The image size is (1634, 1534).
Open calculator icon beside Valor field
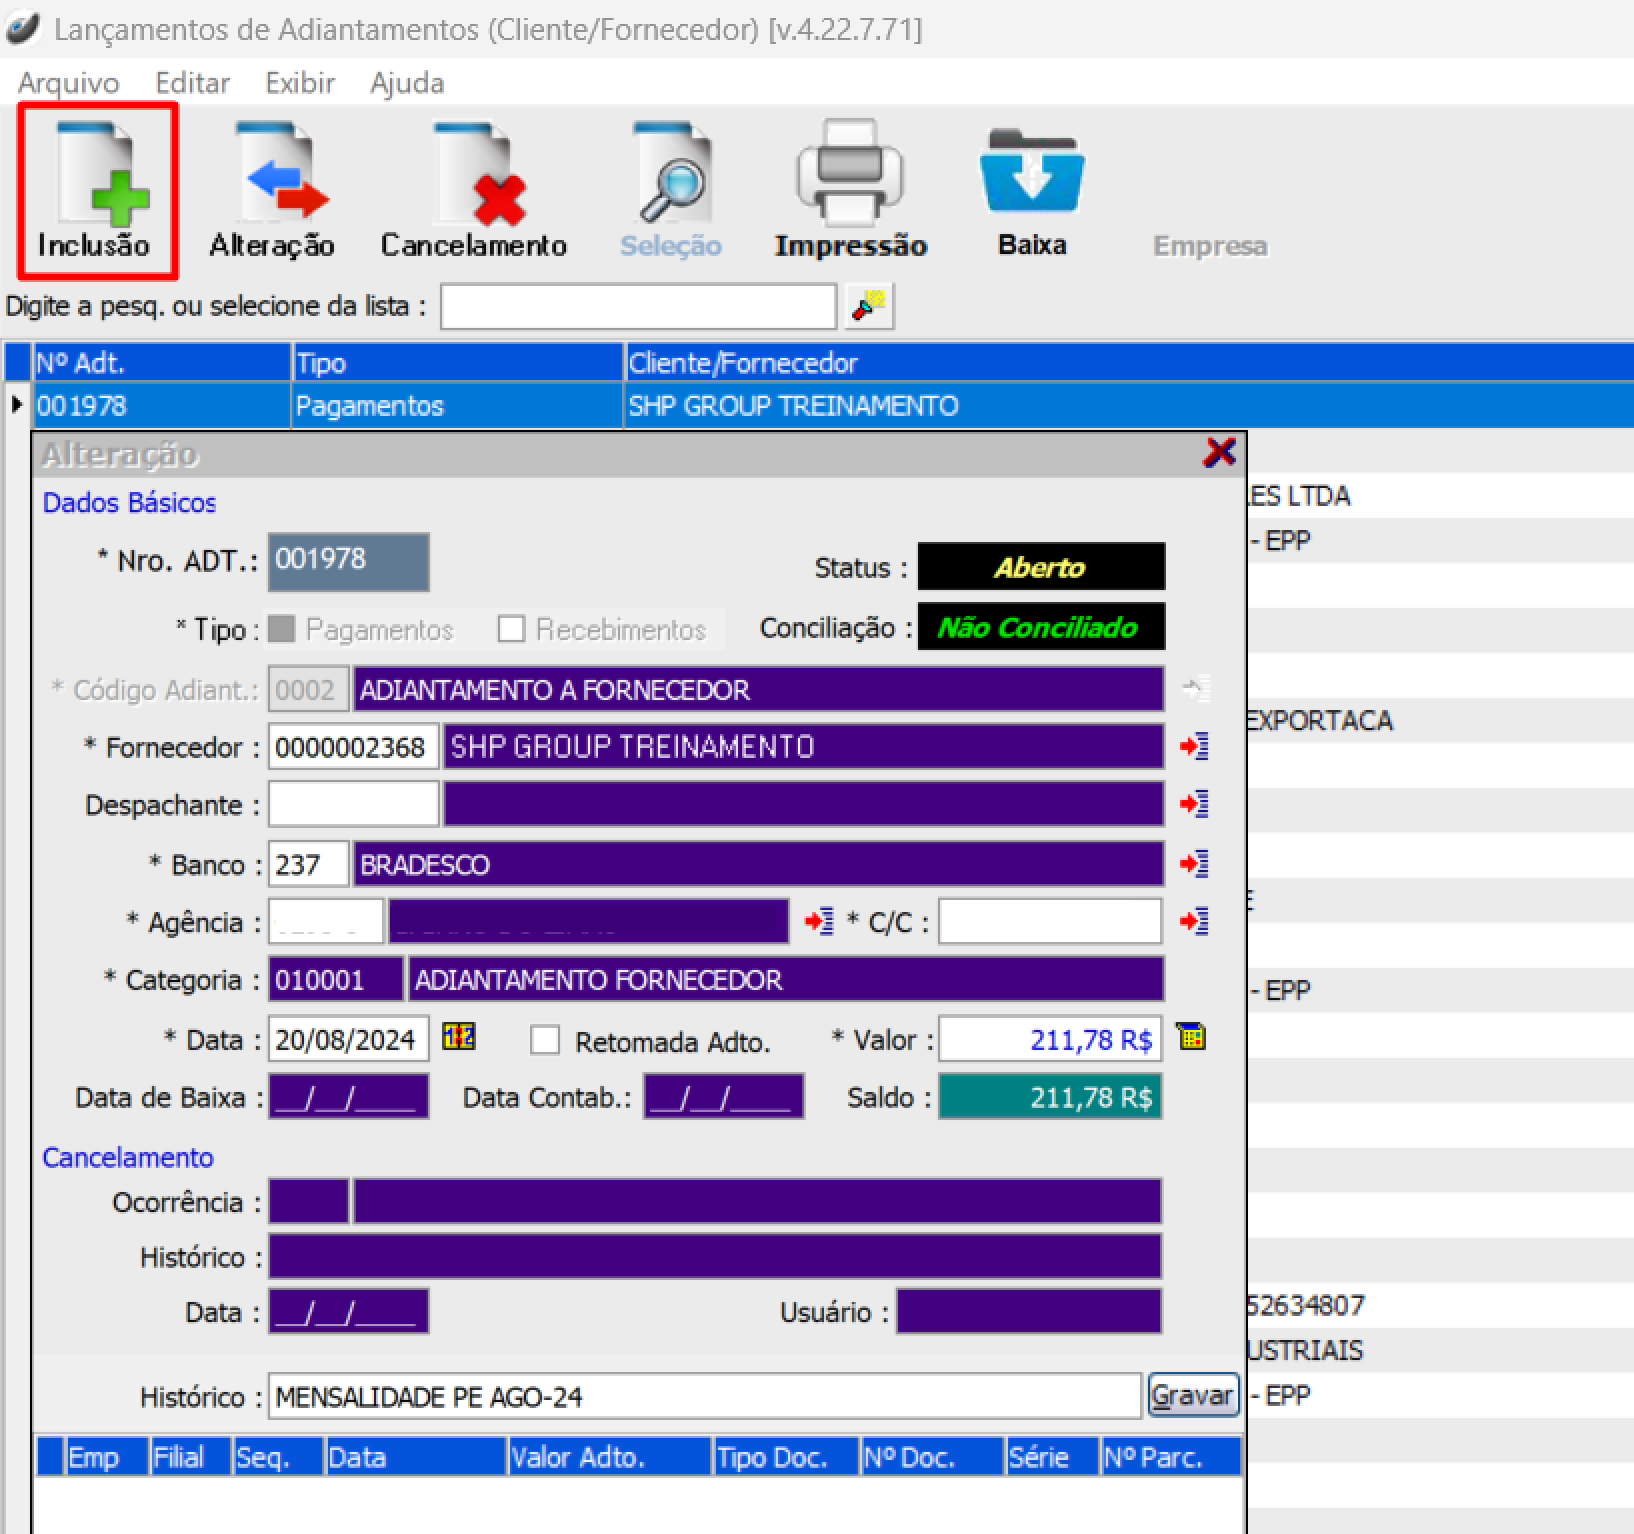(x=1191, y=1038)
